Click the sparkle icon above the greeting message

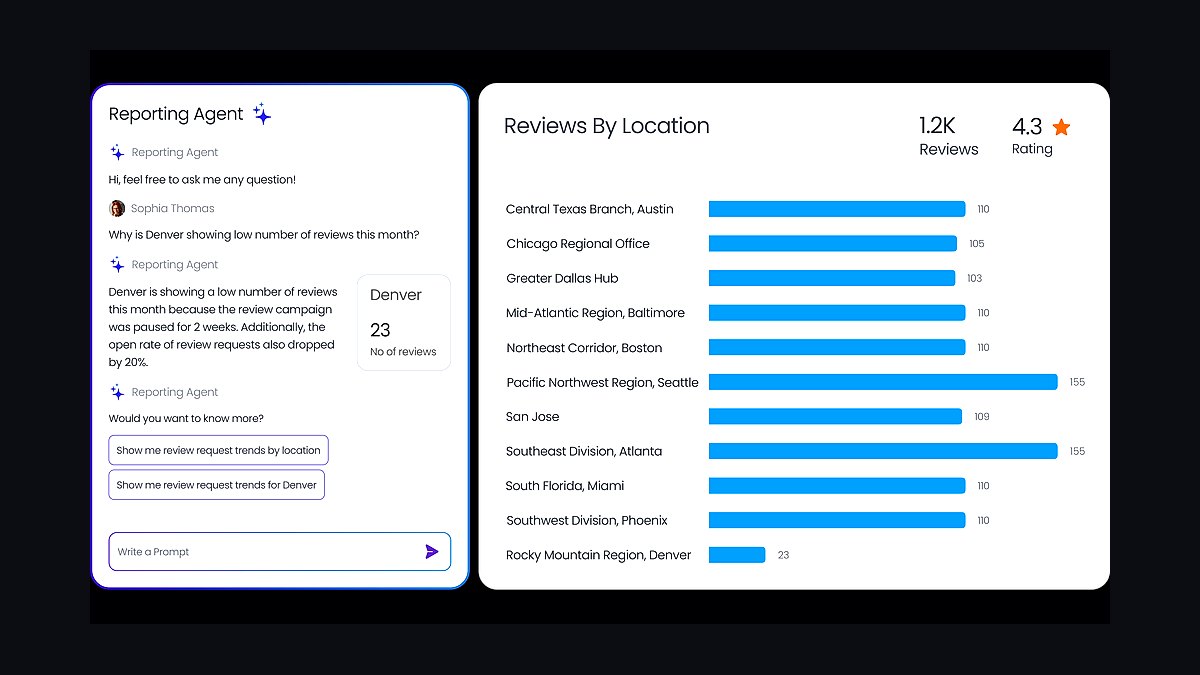(117, 152)
